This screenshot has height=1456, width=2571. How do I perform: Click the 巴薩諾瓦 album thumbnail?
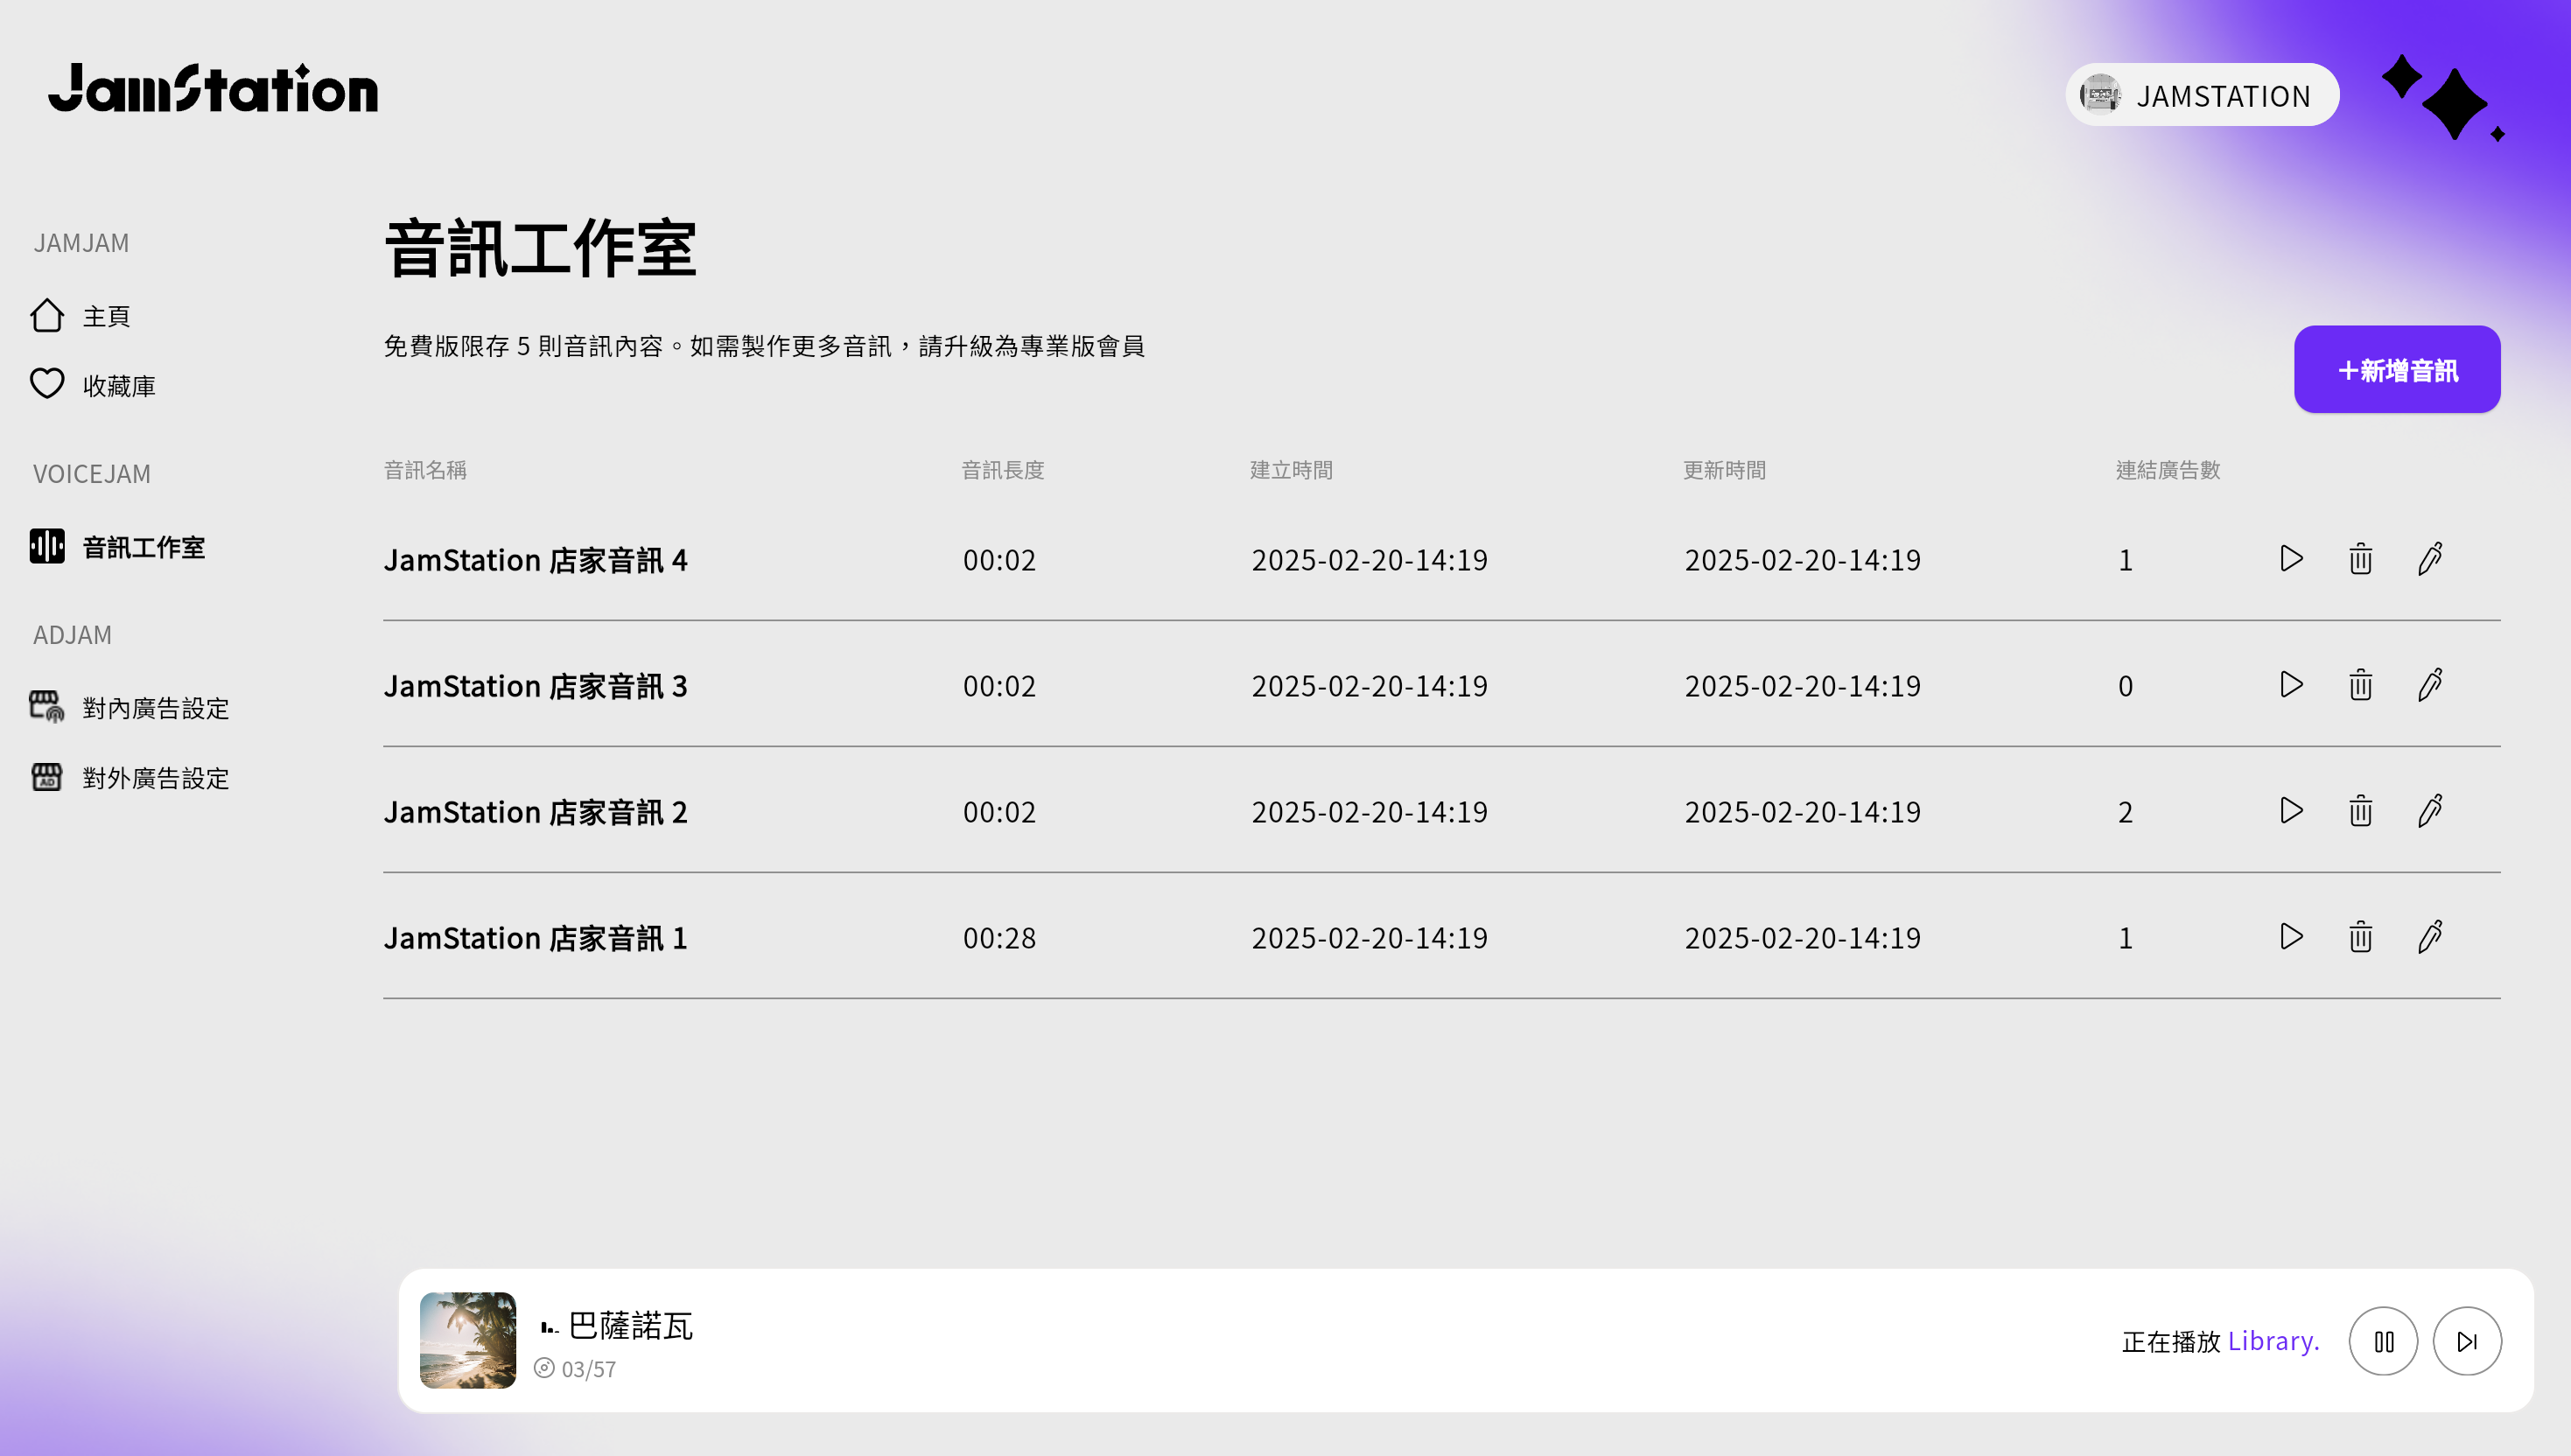pos(468,1340)
